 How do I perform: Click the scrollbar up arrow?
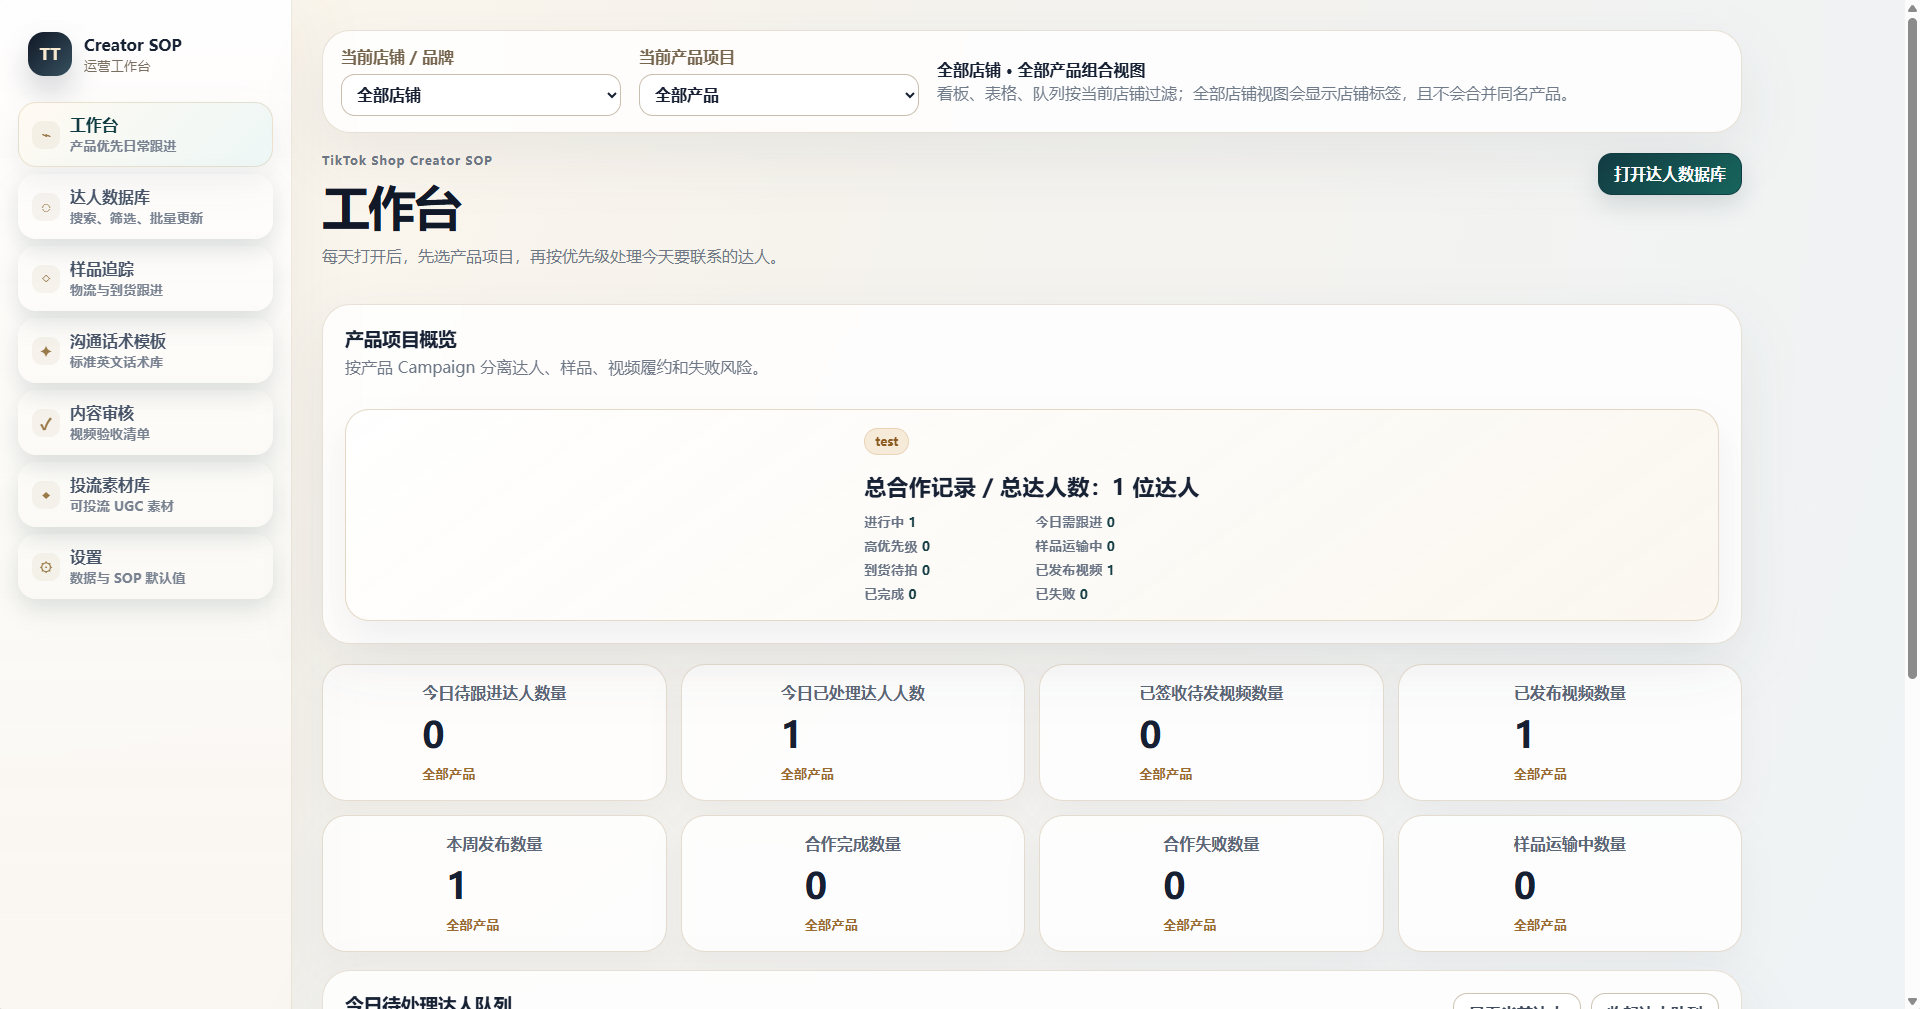(1912, 7)
